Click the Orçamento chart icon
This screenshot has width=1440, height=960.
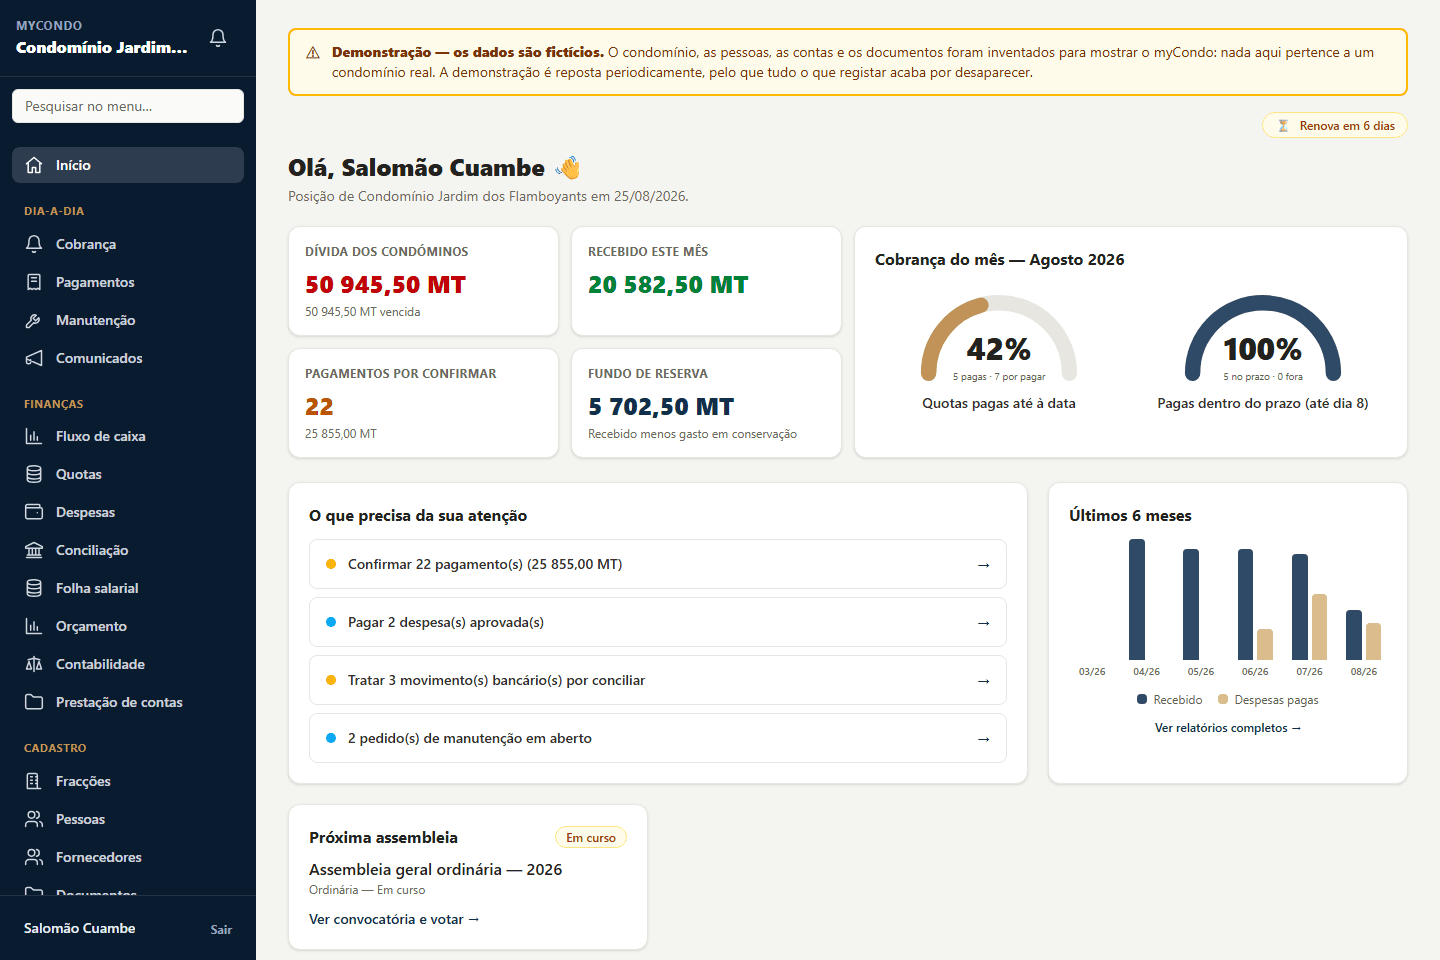click(x=34, y=626)
